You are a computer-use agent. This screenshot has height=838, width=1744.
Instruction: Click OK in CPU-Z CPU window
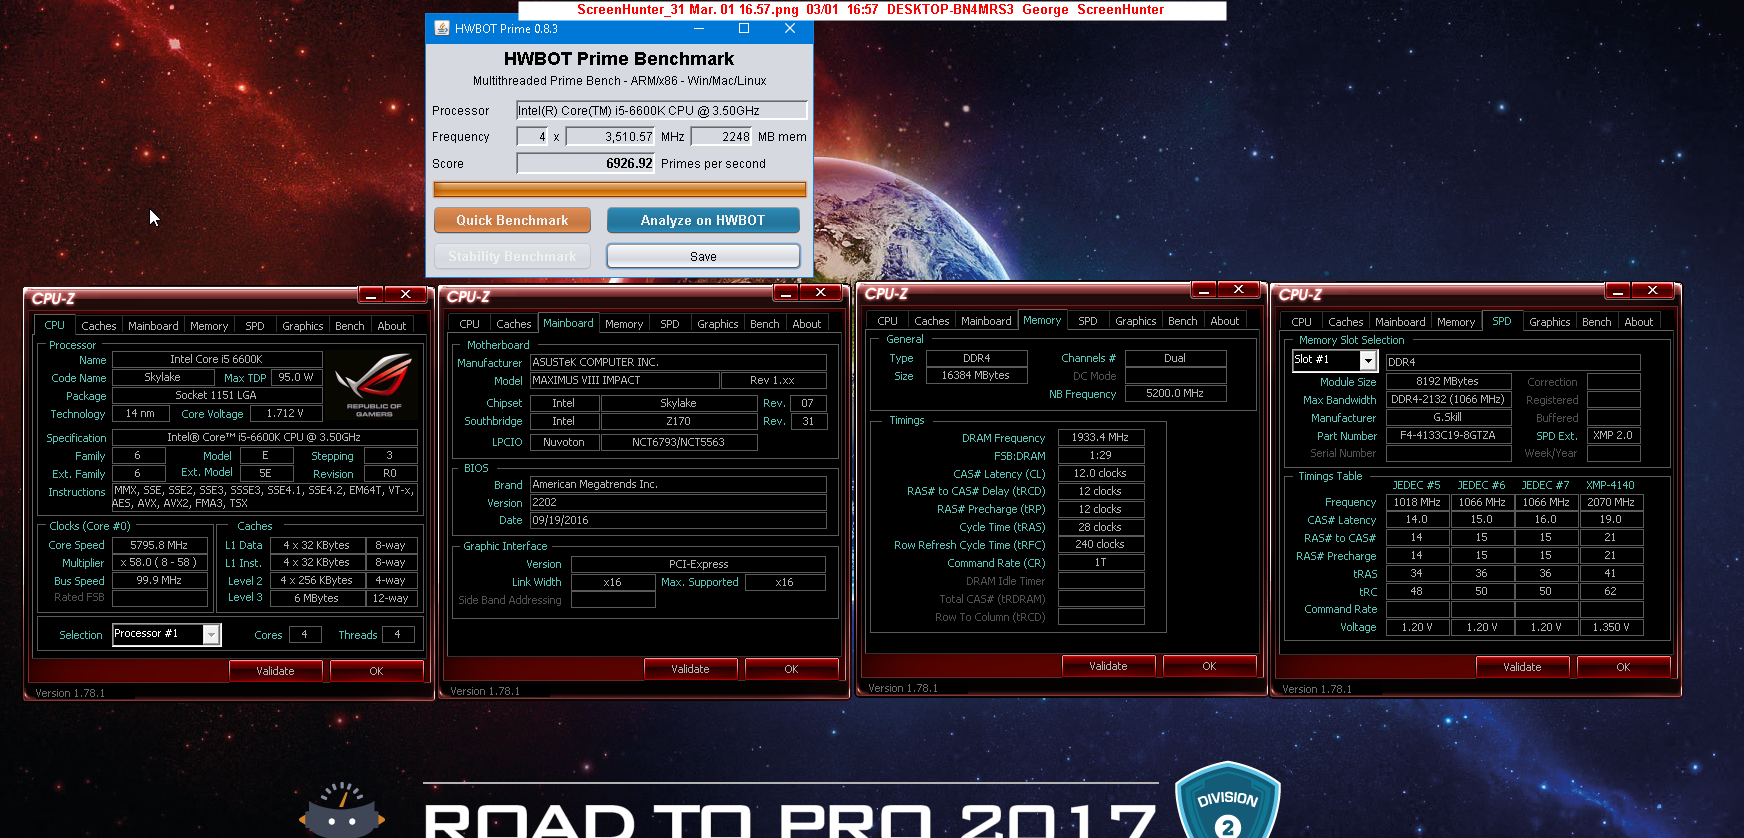(376, 671)
